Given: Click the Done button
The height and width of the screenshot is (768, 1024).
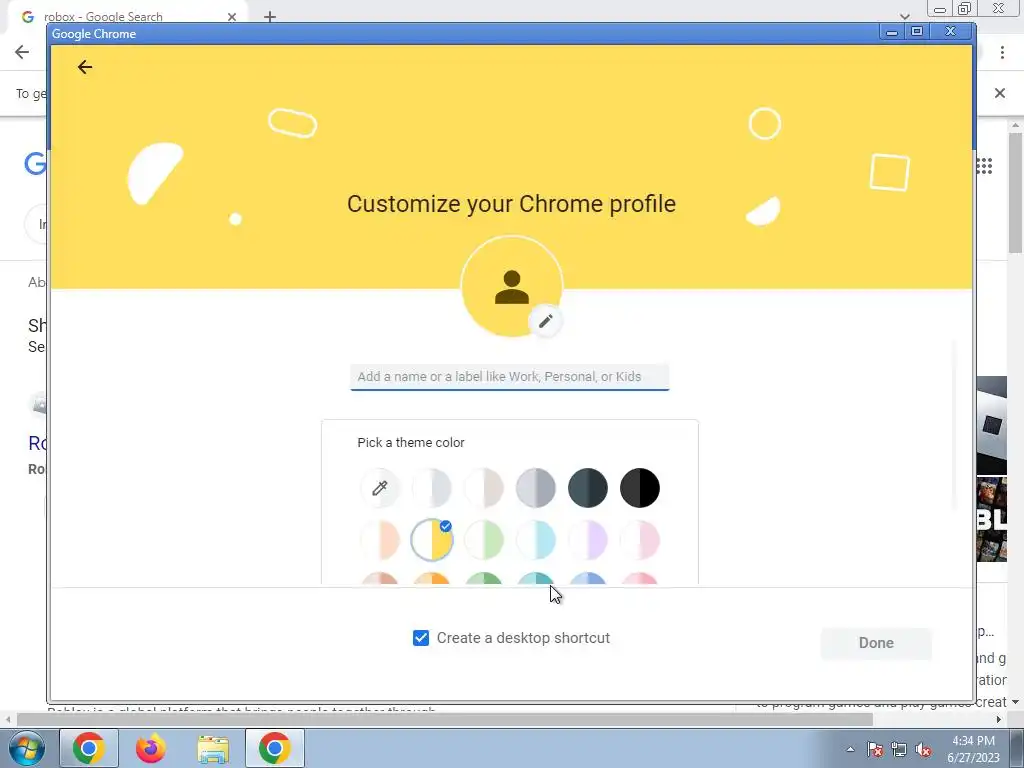Looking at the screenshot, I should click(x=876, y=643).
